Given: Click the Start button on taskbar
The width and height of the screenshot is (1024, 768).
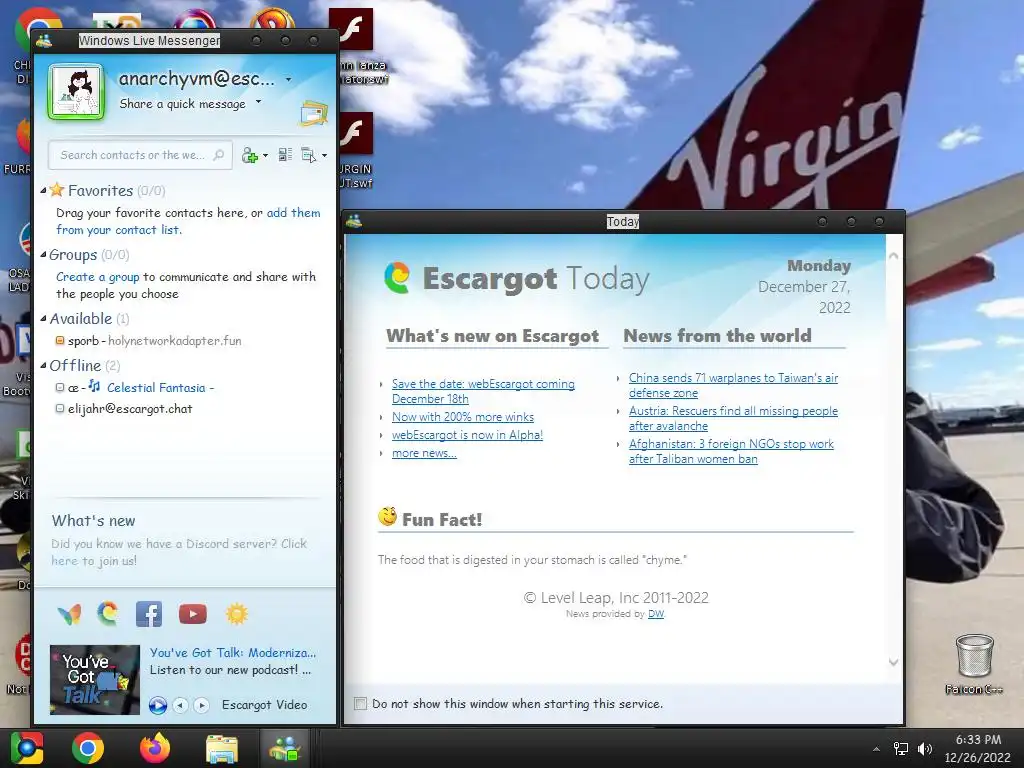Looking at the screenshot, I should [26, 748].
